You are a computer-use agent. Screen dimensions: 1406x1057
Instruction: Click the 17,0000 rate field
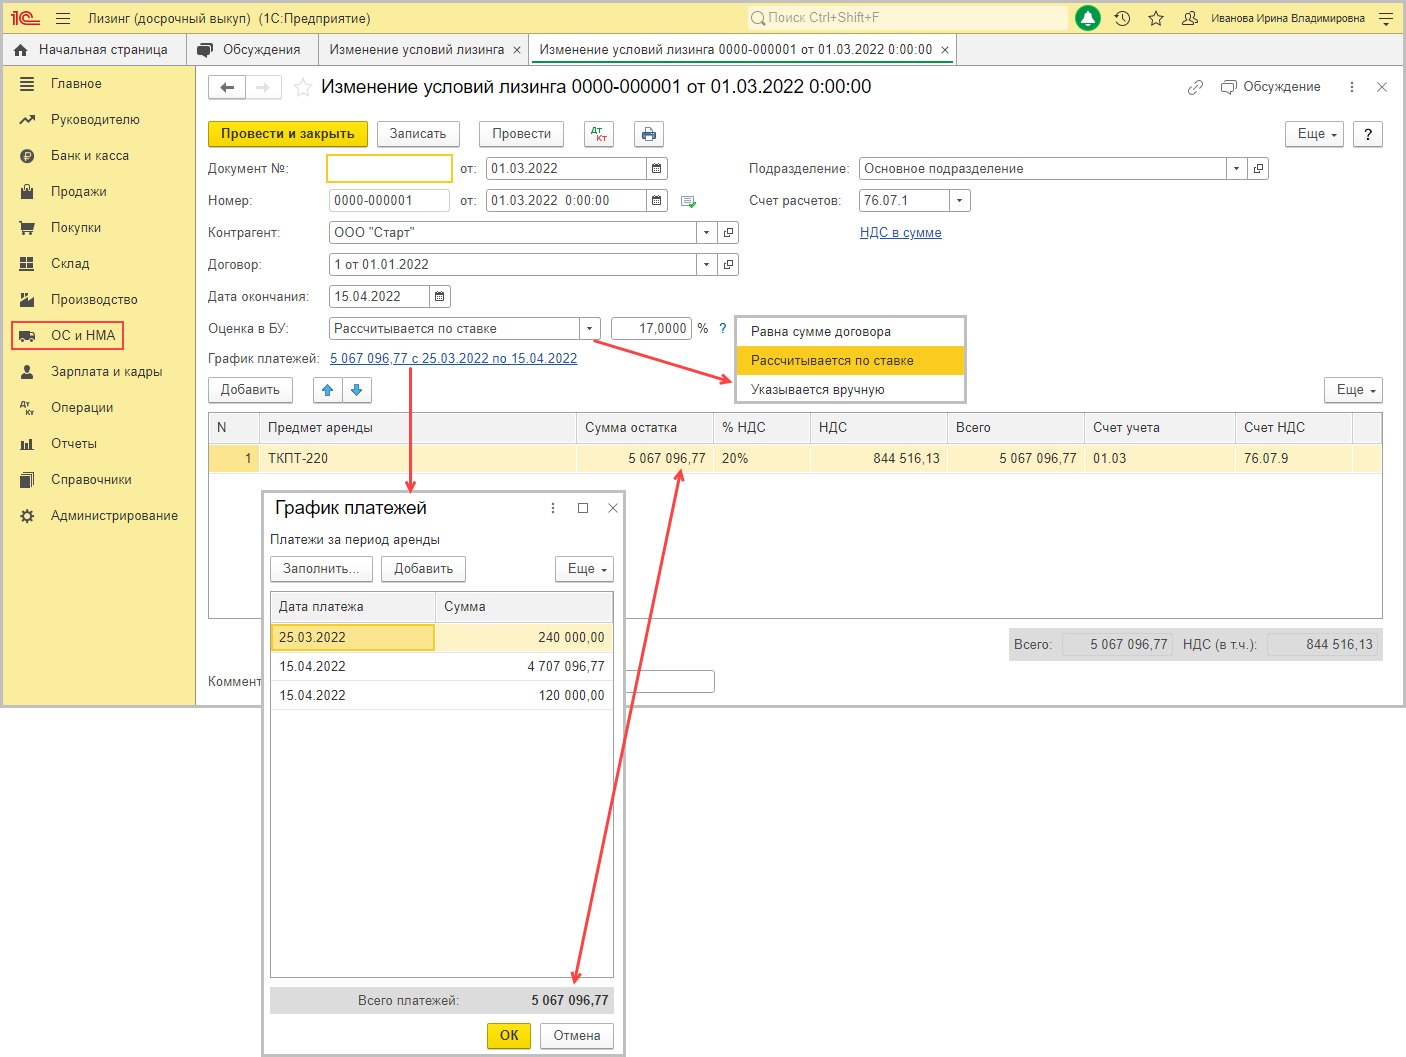tap(651, 329)
